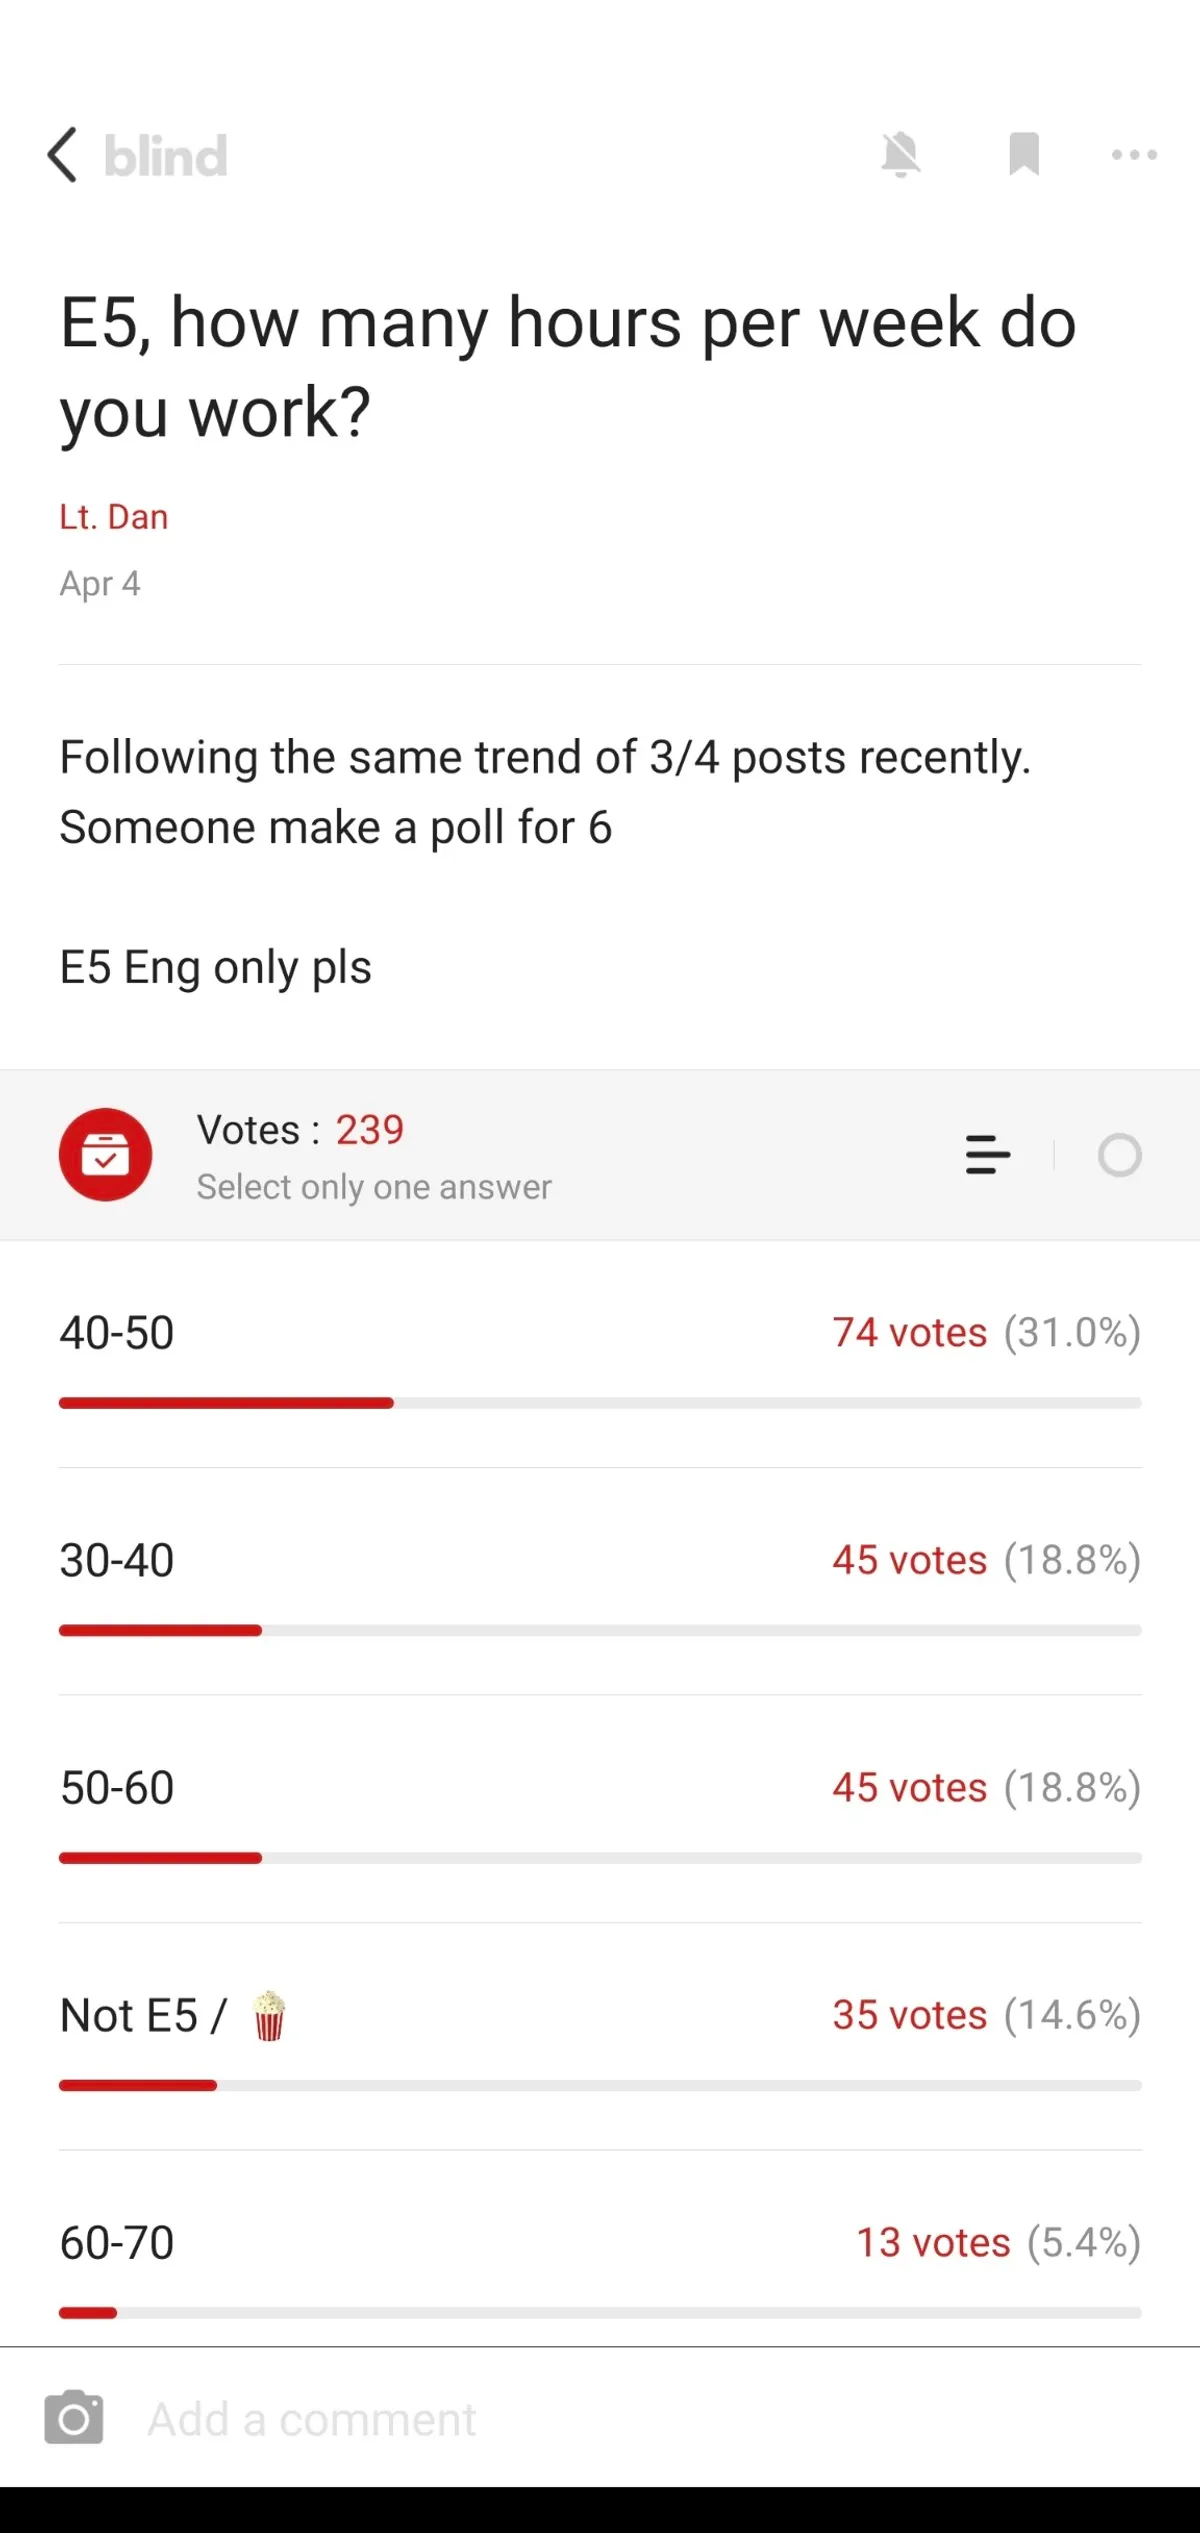Tap the camera icon to attach photo

pos(74,2418)
